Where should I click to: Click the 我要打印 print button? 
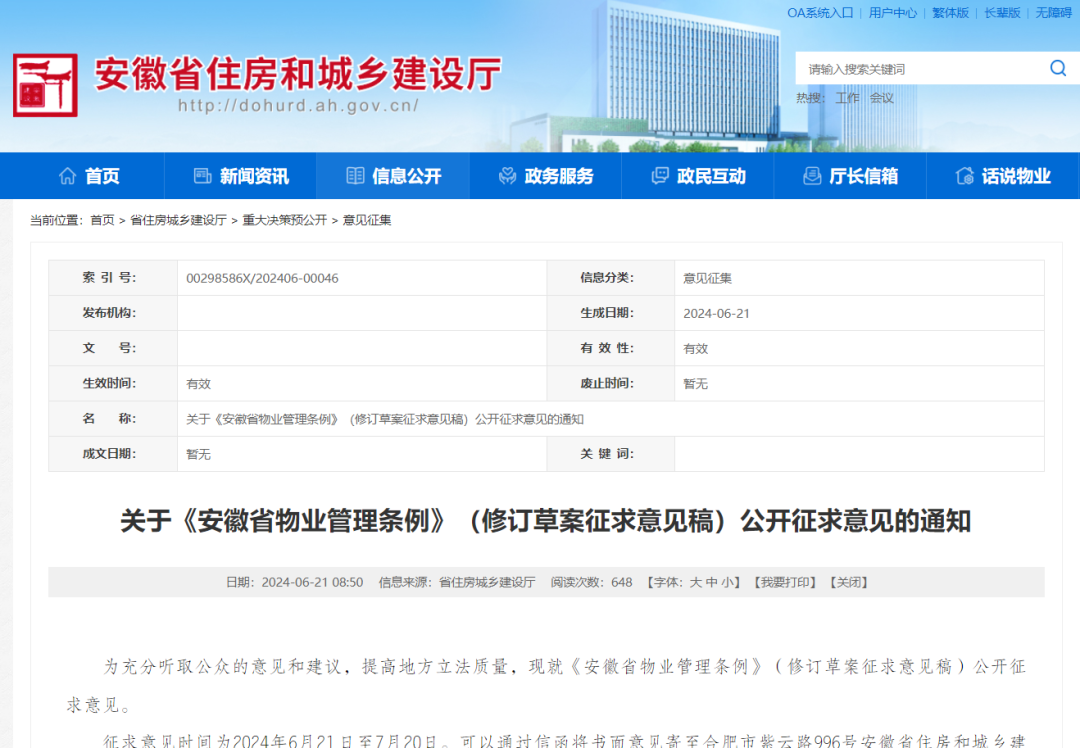784,581
